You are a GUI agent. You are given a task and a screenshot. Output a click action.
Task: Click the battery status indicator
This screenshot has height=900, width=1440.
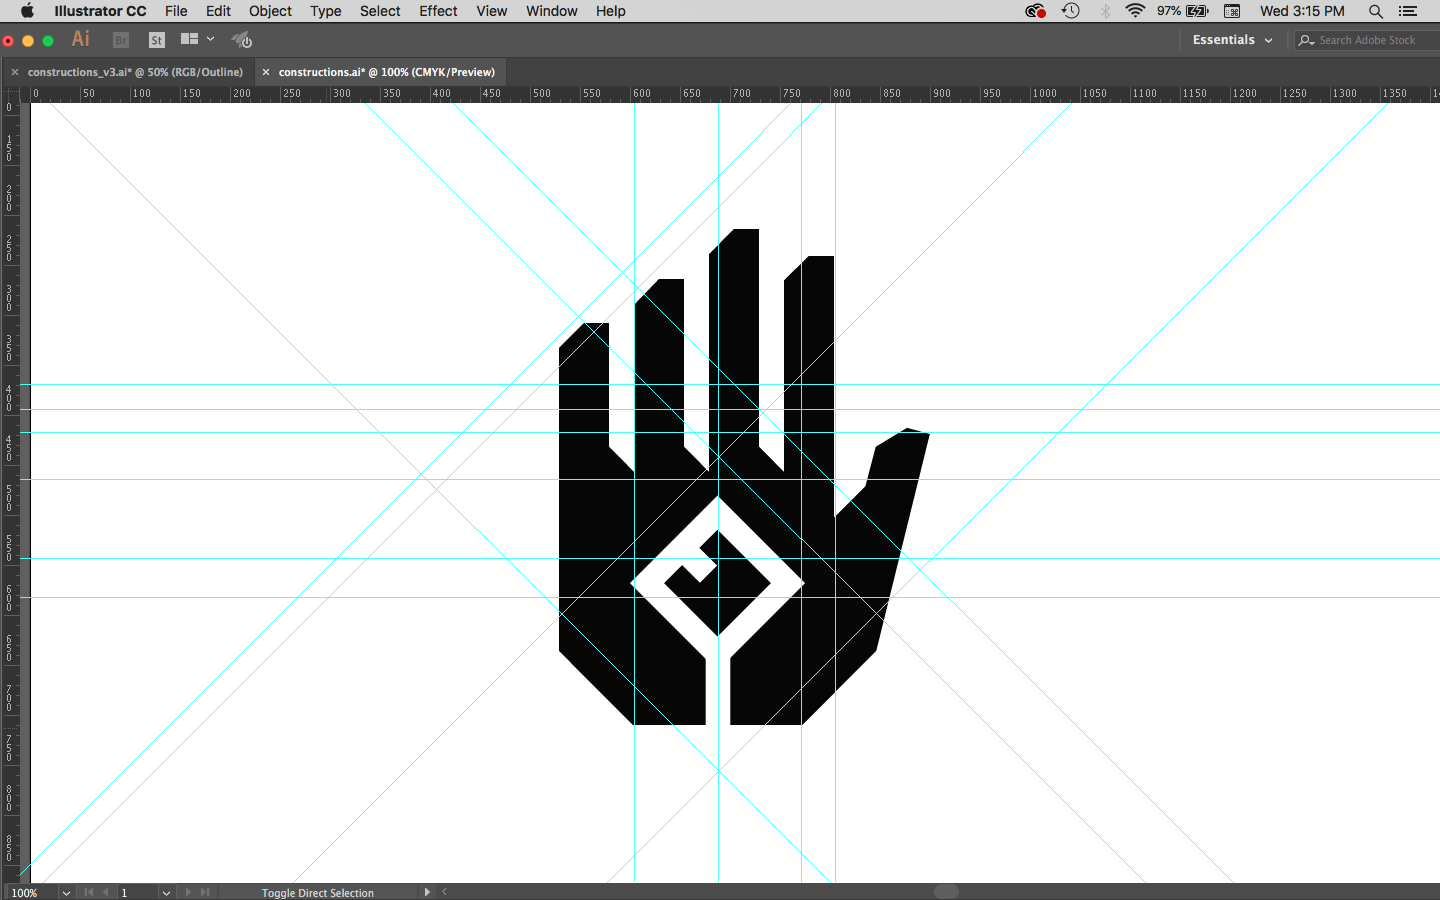1183,11
